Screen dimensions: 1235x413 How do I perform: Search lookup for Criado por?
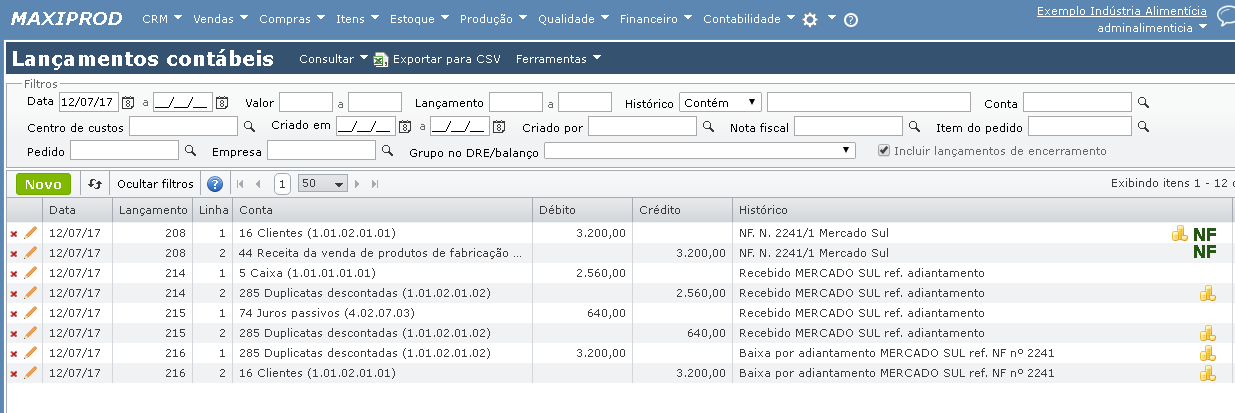(708, 126)
